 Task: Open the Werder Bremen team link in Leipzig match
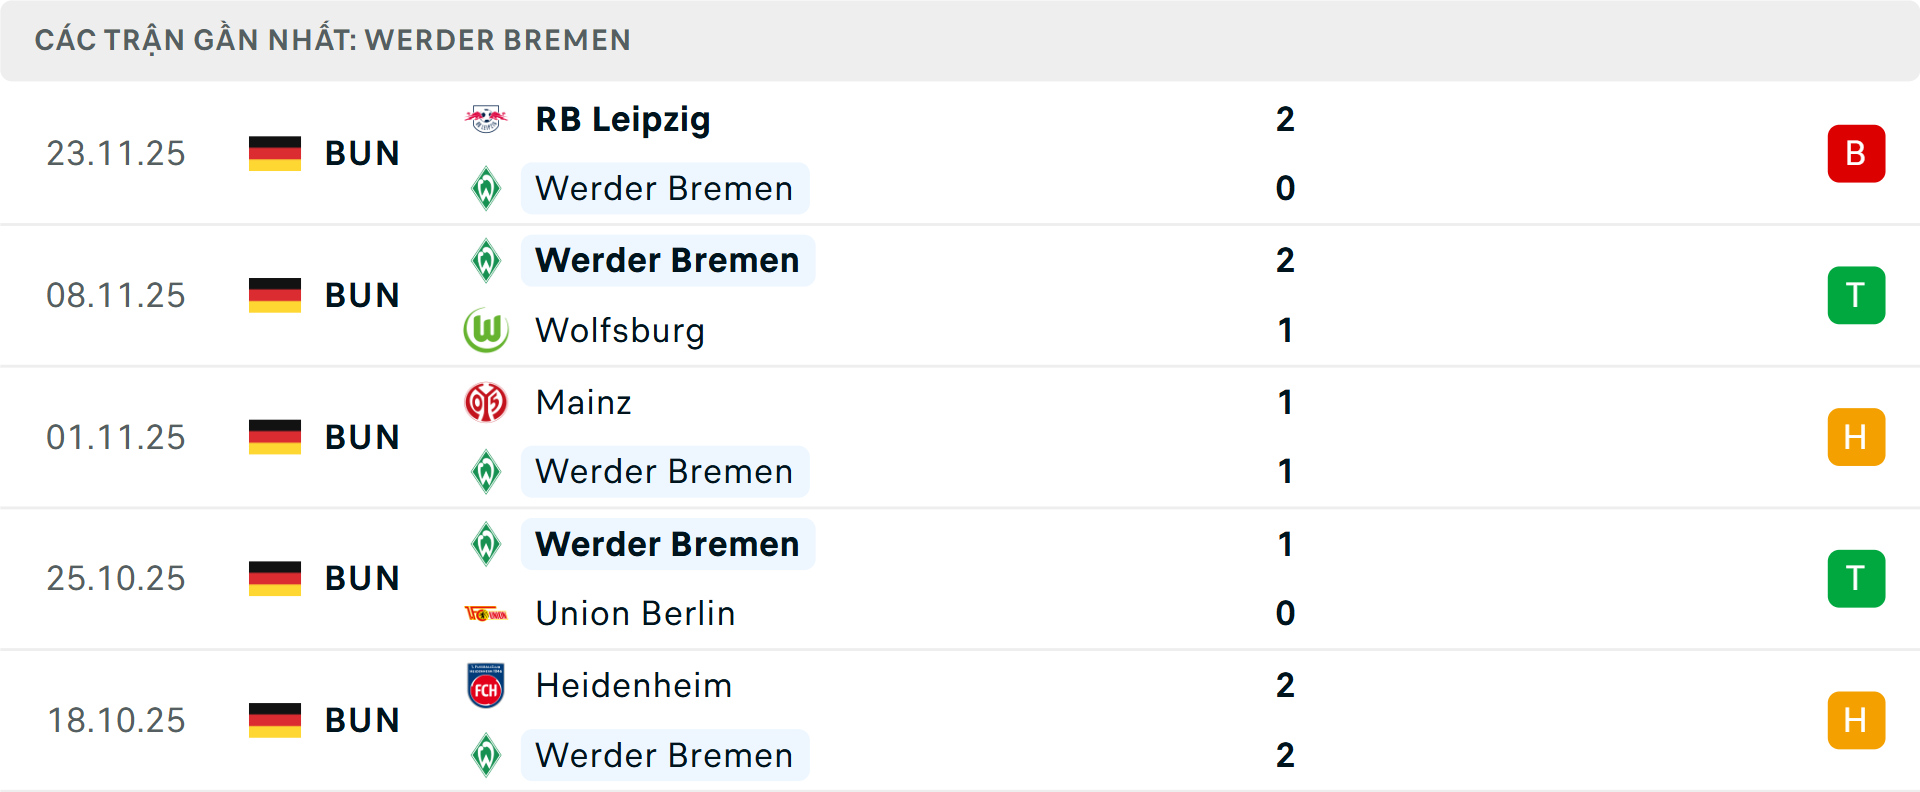(x=664, y=188)
